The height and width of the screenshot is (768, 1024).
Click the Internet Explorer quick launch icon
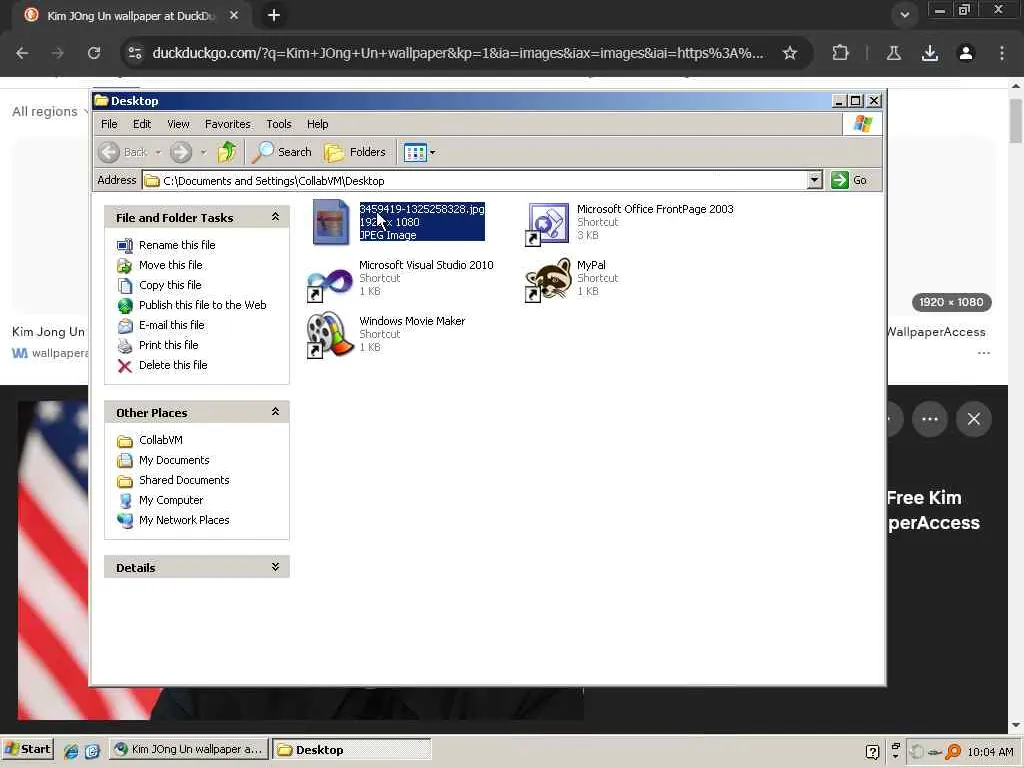(x=71, y=751)
